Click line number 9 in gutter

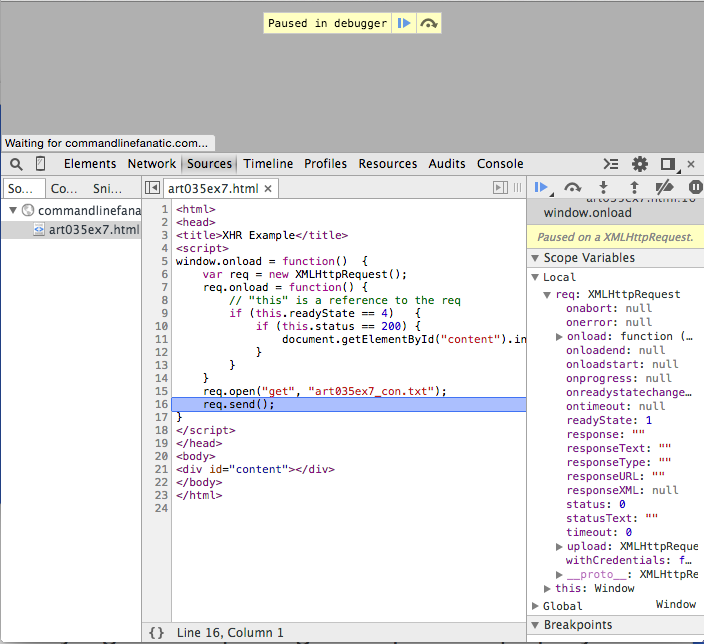pos(164,313)
